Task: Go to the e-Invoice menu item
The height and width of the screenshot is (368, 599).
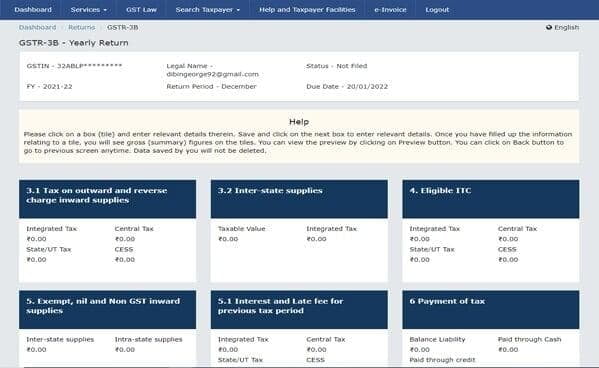Action: 390,10
